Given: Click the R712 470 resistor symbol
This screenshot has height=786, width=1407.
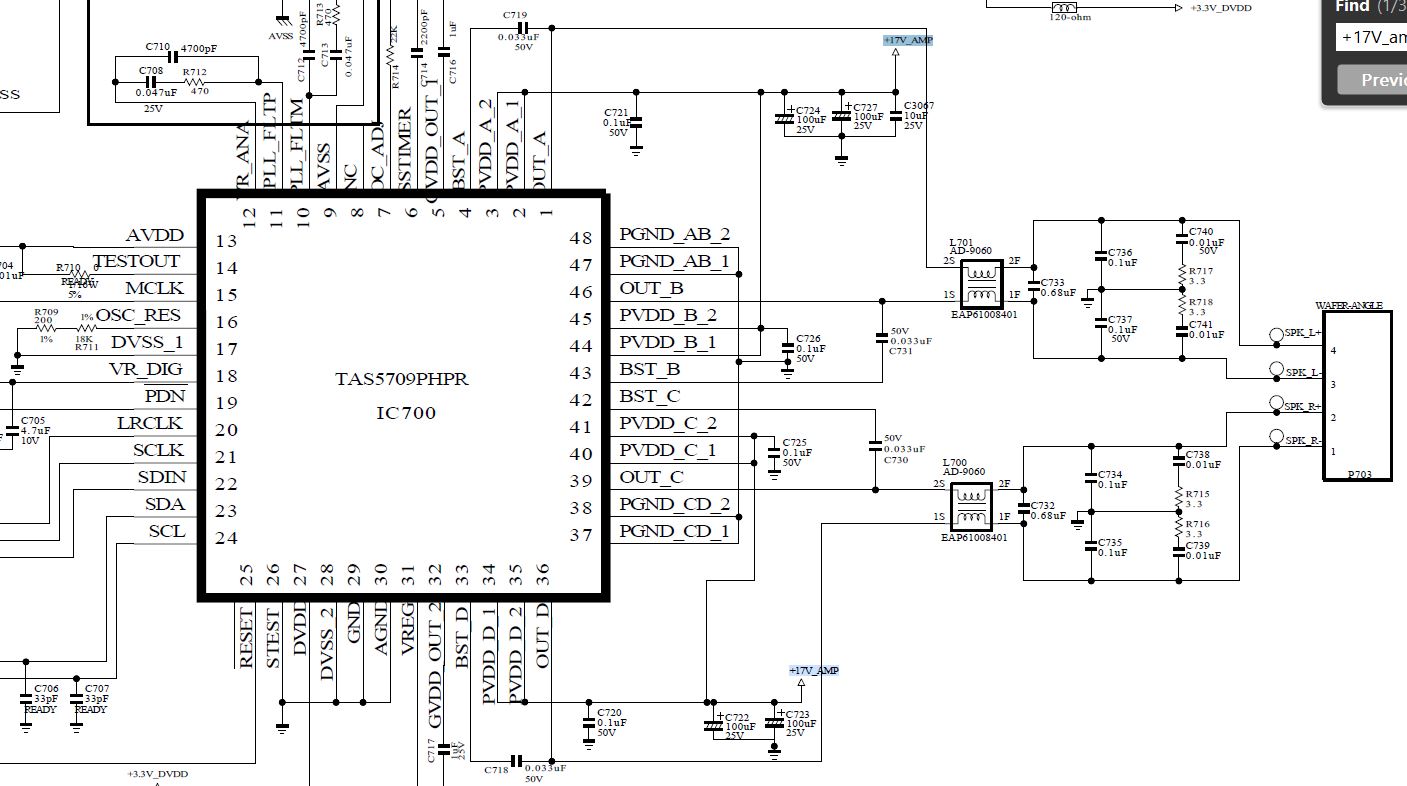Looking at the screenshot, I should [195, 82].
